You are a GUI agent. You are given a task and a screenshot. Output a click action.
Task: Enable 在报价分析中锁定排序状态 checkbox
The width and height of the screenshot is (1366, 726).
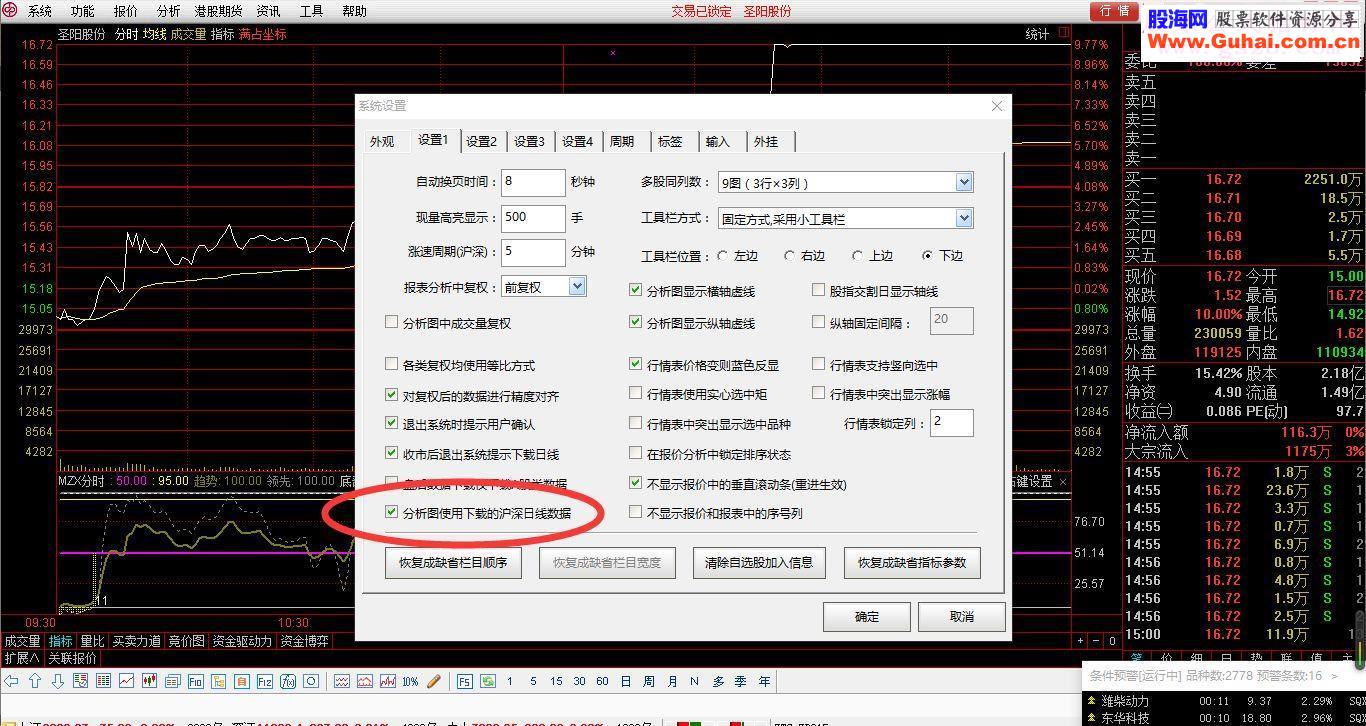(635, 453)
